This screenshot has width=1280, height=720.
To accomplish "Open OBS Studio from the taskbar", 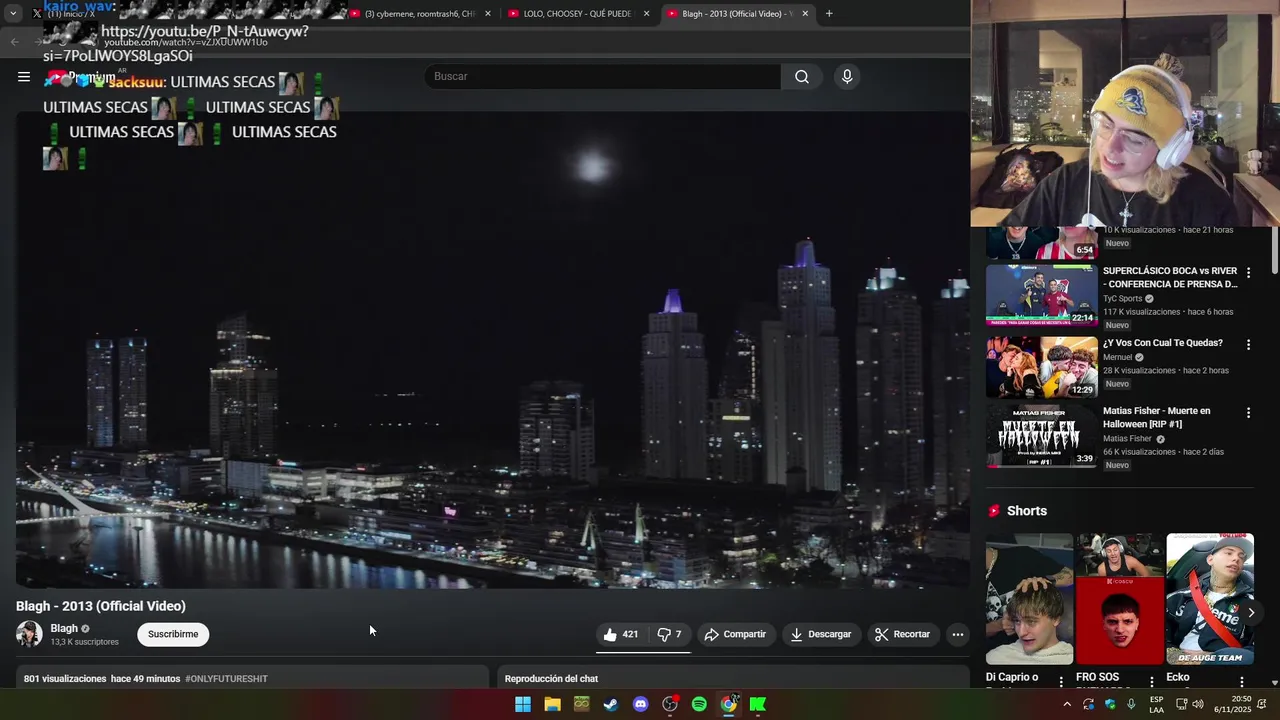I will (670, 704).
